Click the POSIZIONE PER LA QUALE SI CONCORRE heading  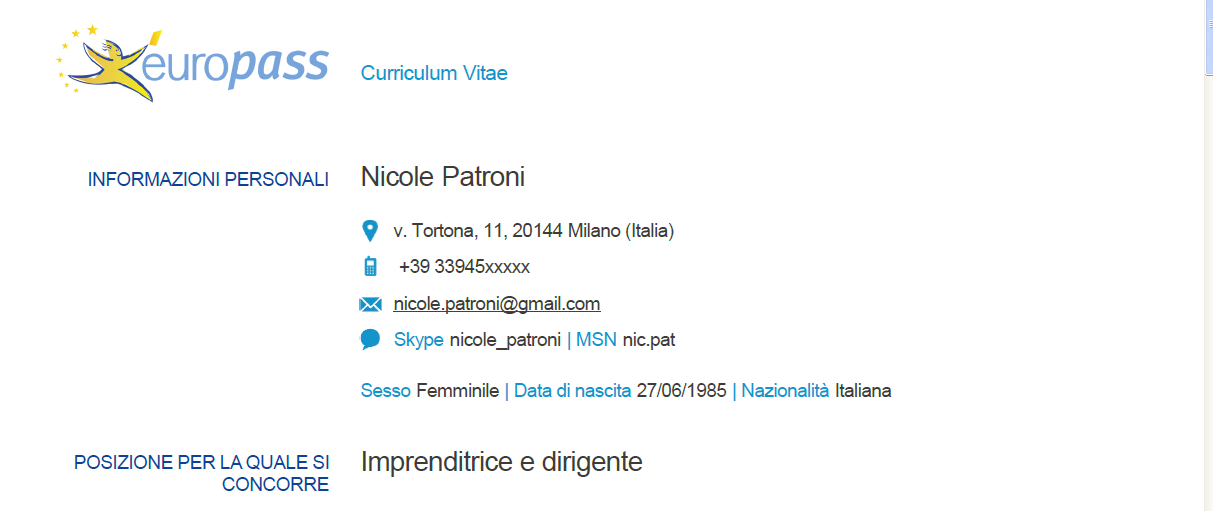coord(201,473)
